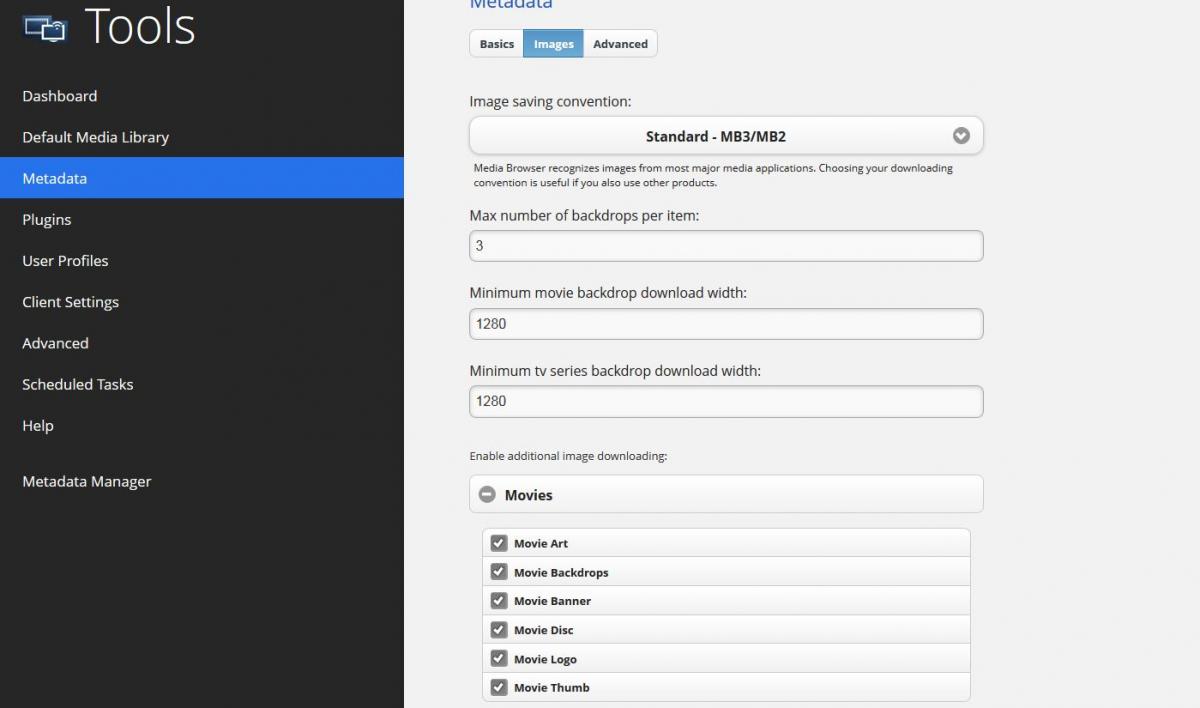
Task: Open the Plugins sidebar page
Action: pos(47,219)
